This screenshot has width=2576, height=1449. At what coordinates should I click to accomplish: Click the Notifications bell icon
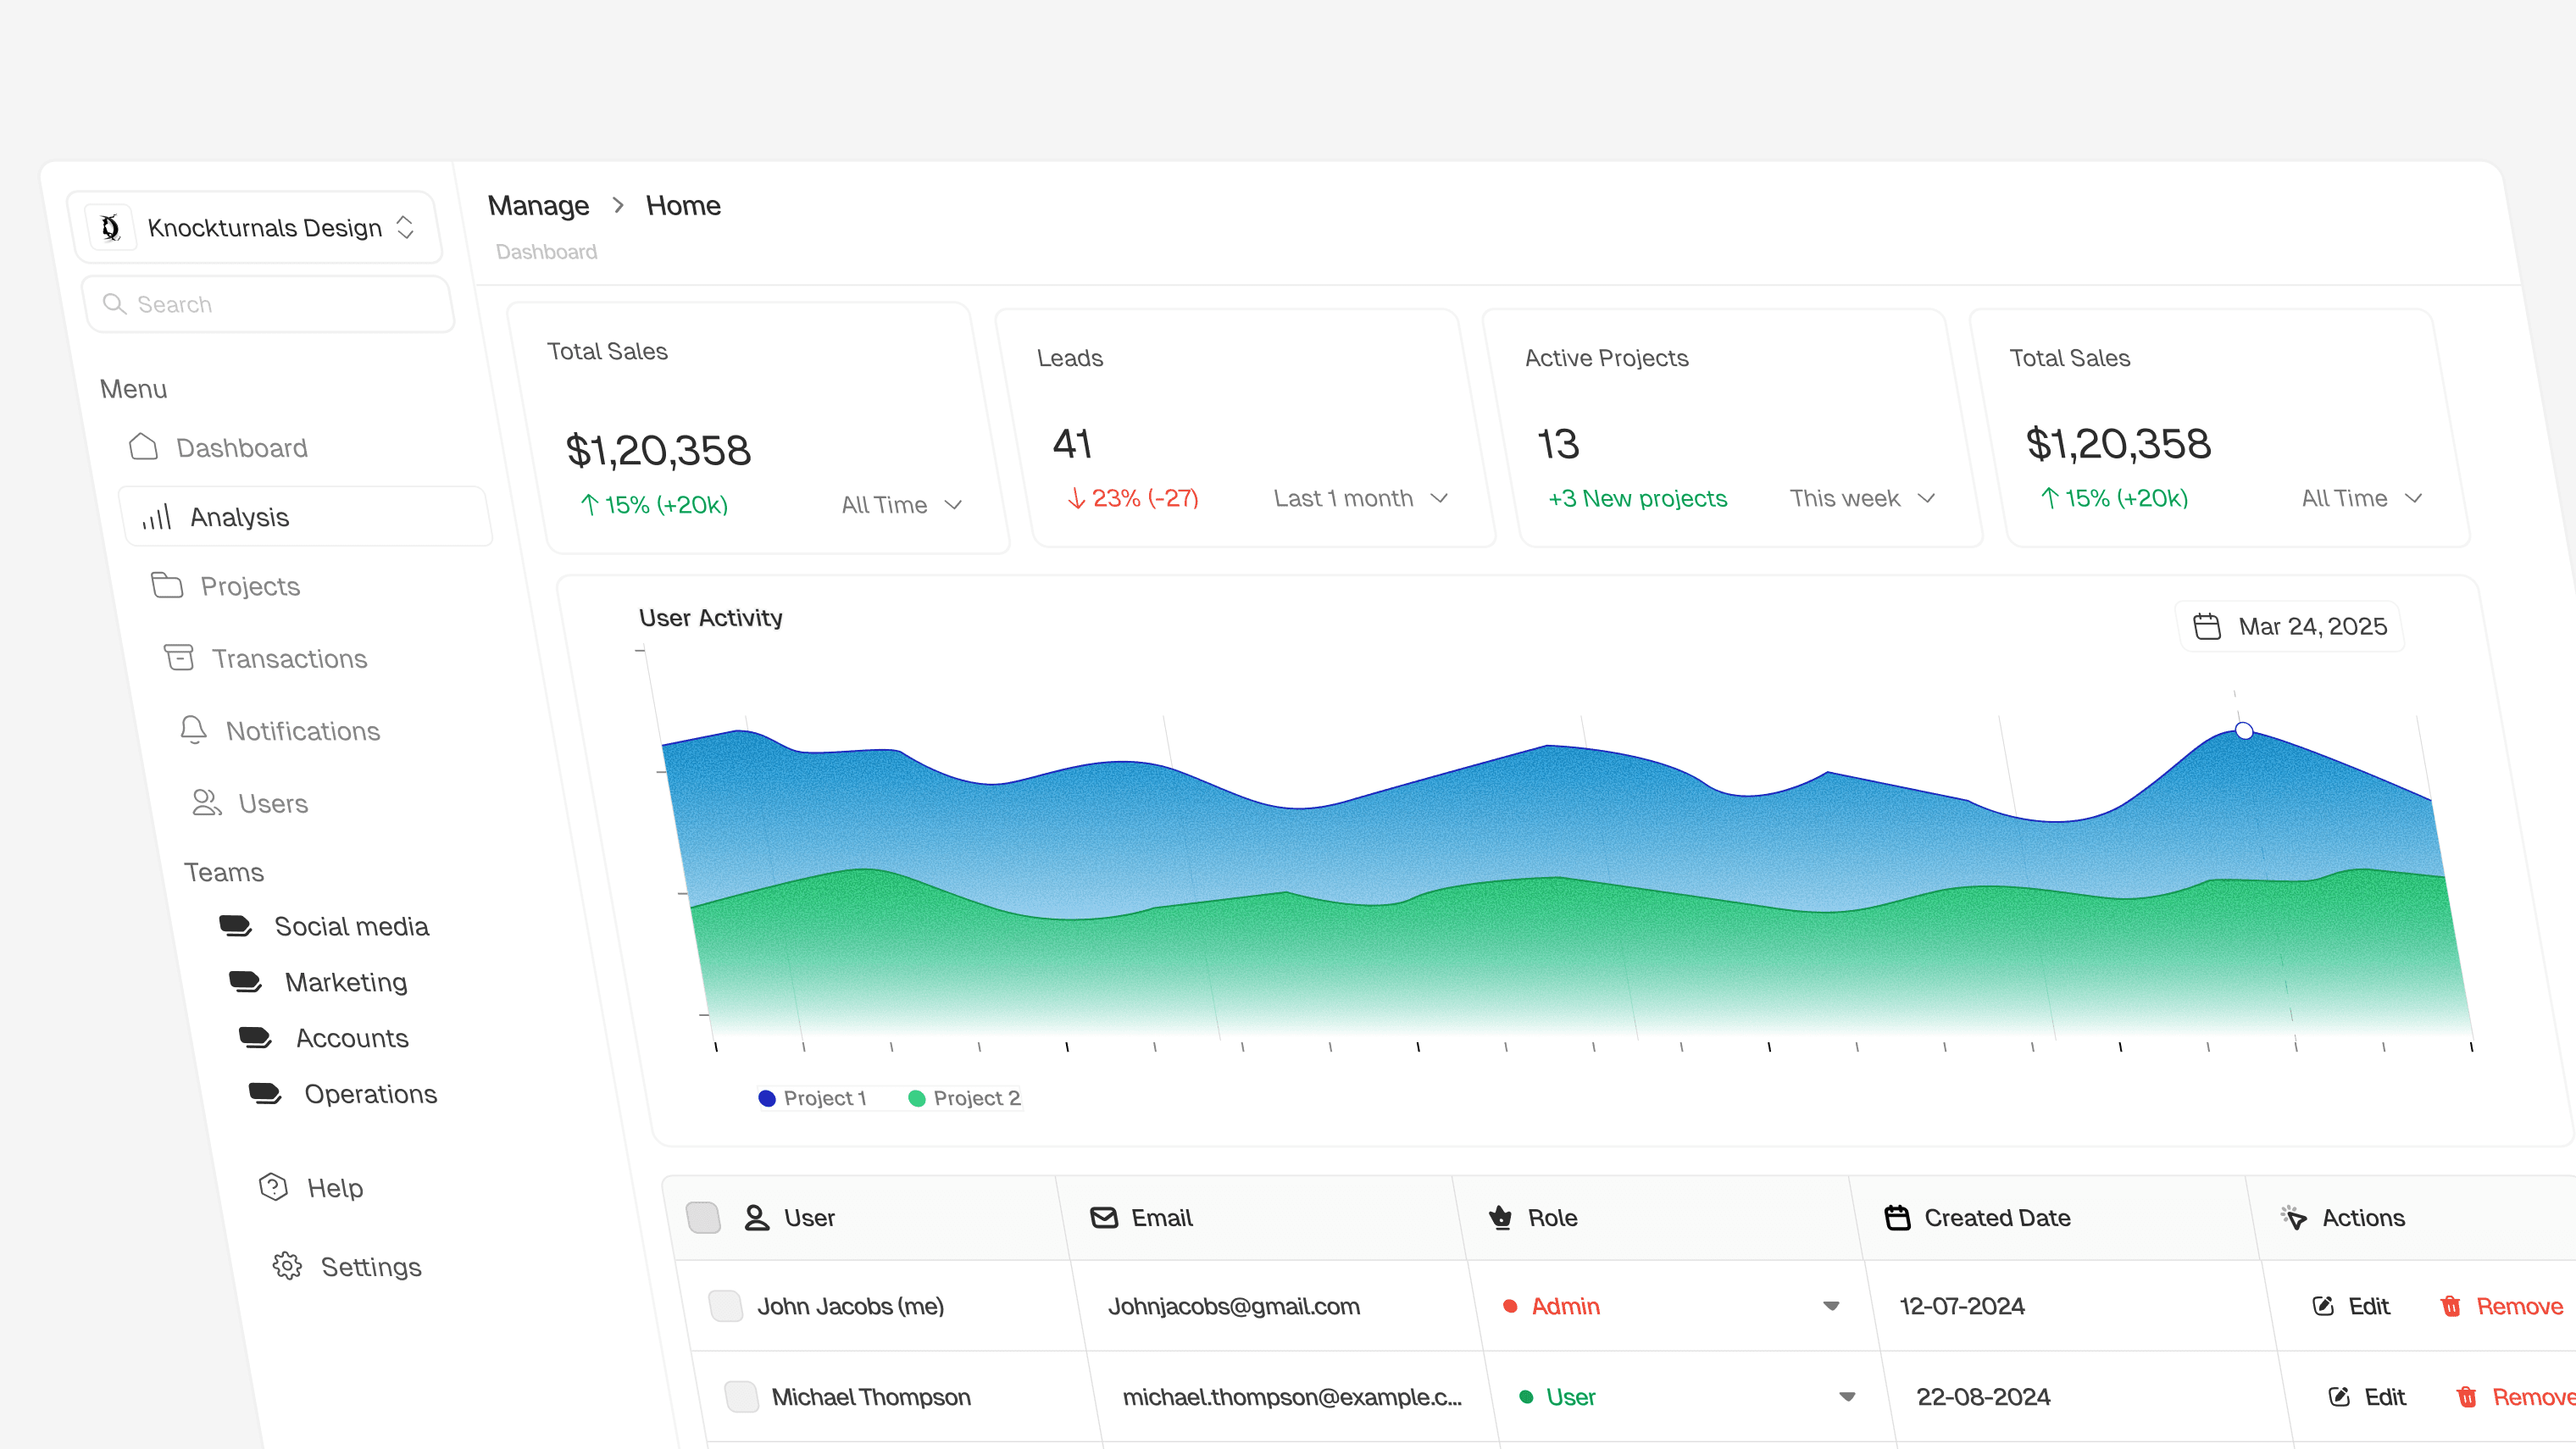pos(193,730)
